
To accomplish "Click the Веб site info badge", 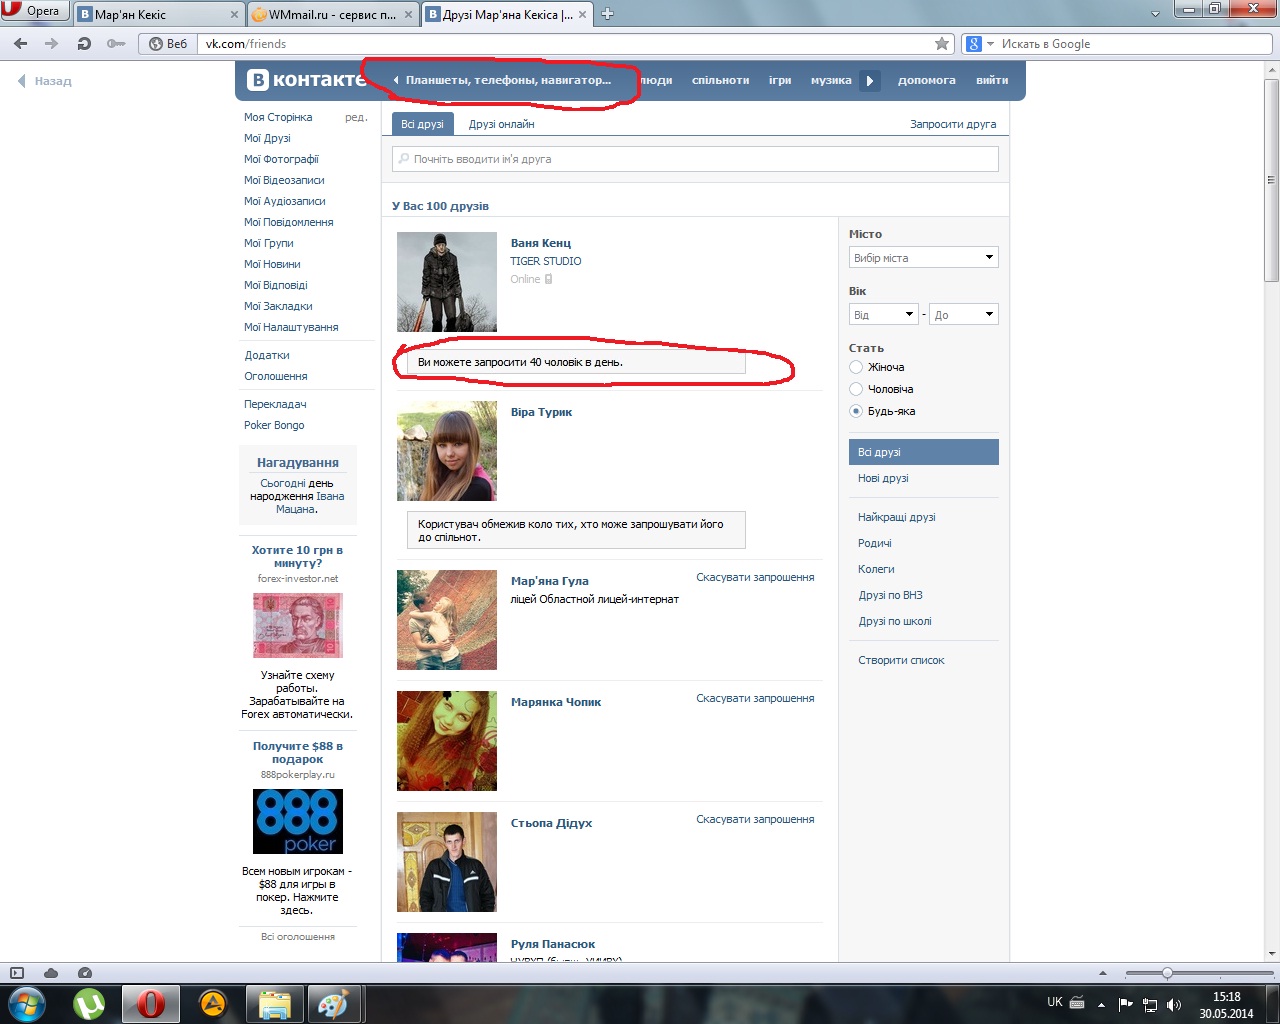I will click(168, 44).
